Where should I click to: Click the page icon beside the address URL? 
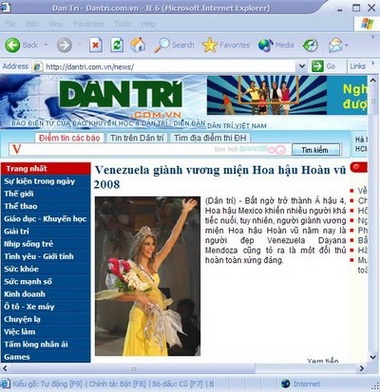click(x=38, y=66)
